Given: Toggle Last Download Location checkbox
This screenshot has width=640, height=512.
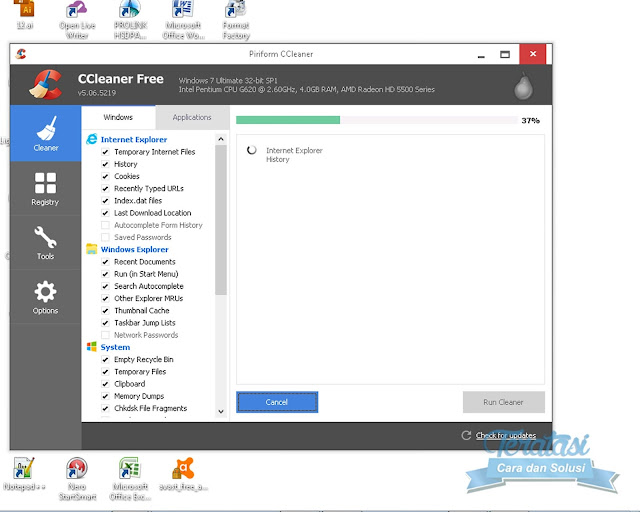Looking at the screenshot, I should click(105, 213).
